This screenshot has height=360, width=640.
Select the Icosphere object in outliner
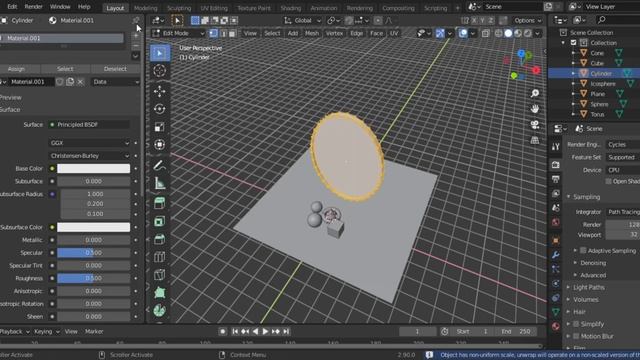point(603,84)
